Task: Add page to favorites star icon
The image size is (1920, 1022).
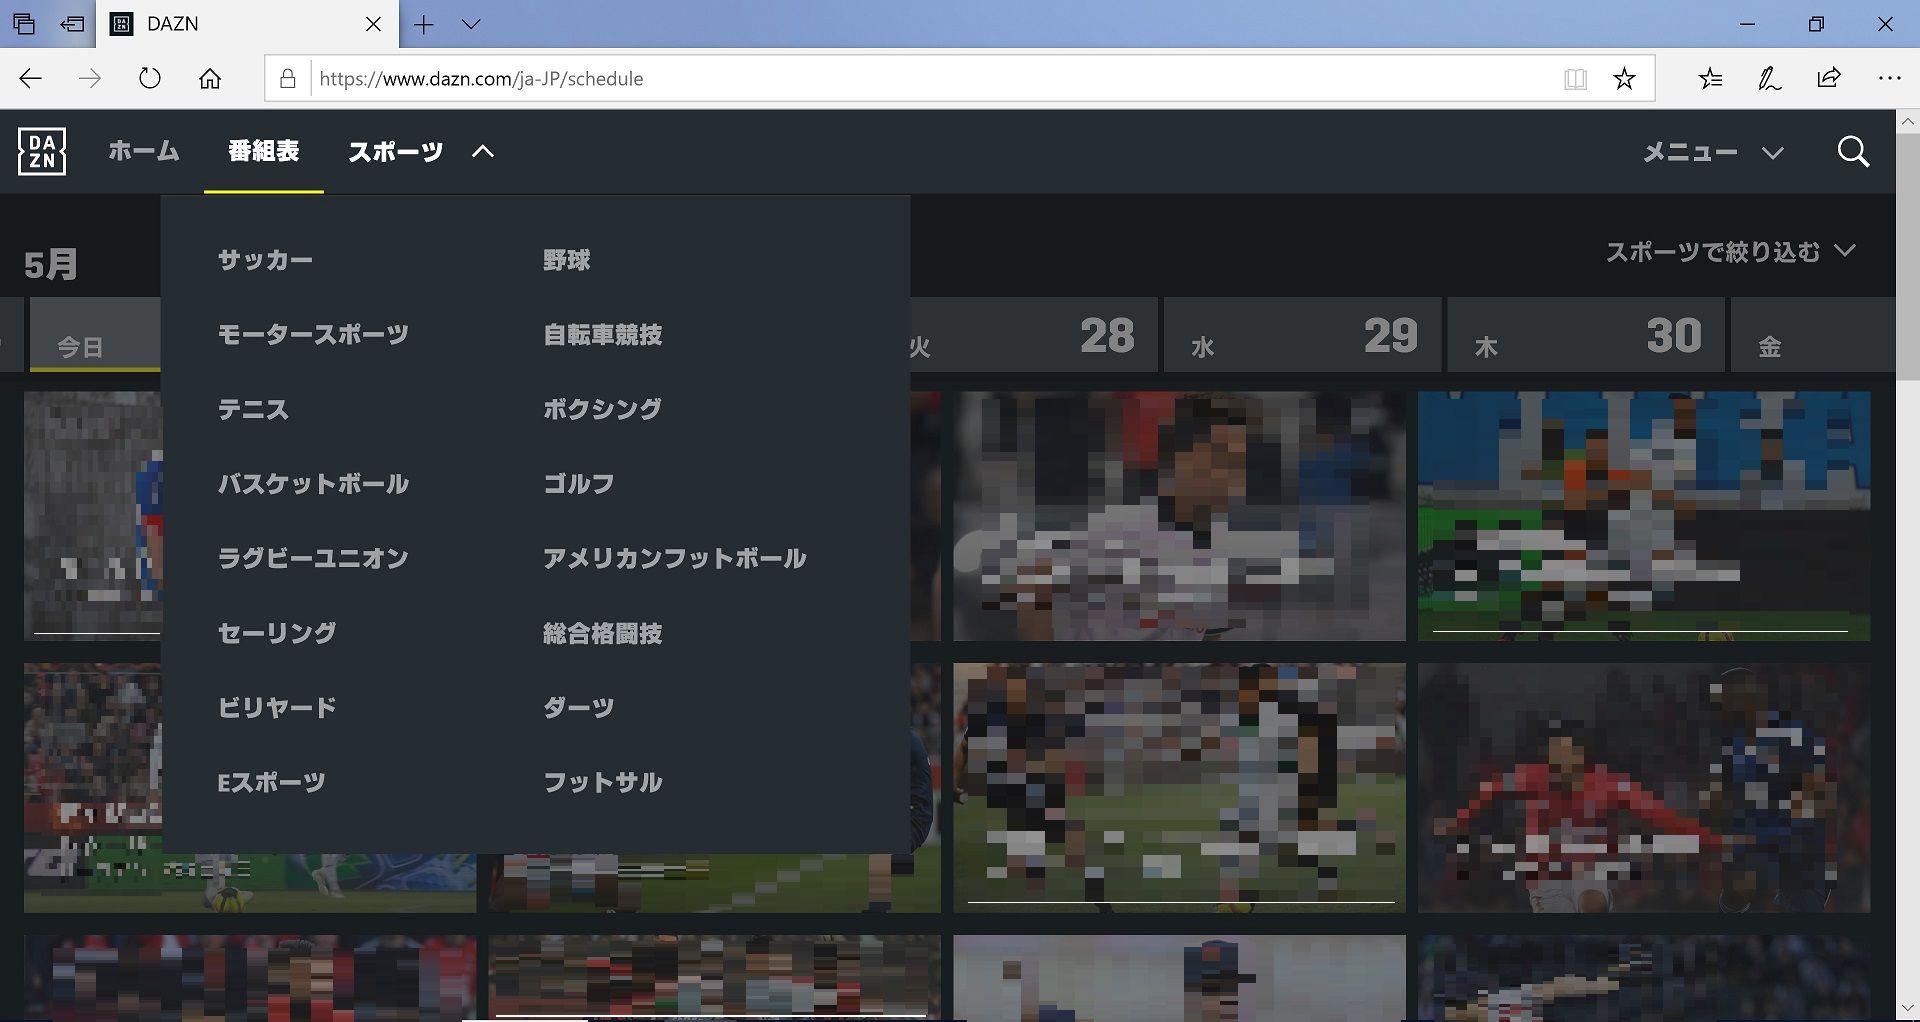Action: 1624,78
